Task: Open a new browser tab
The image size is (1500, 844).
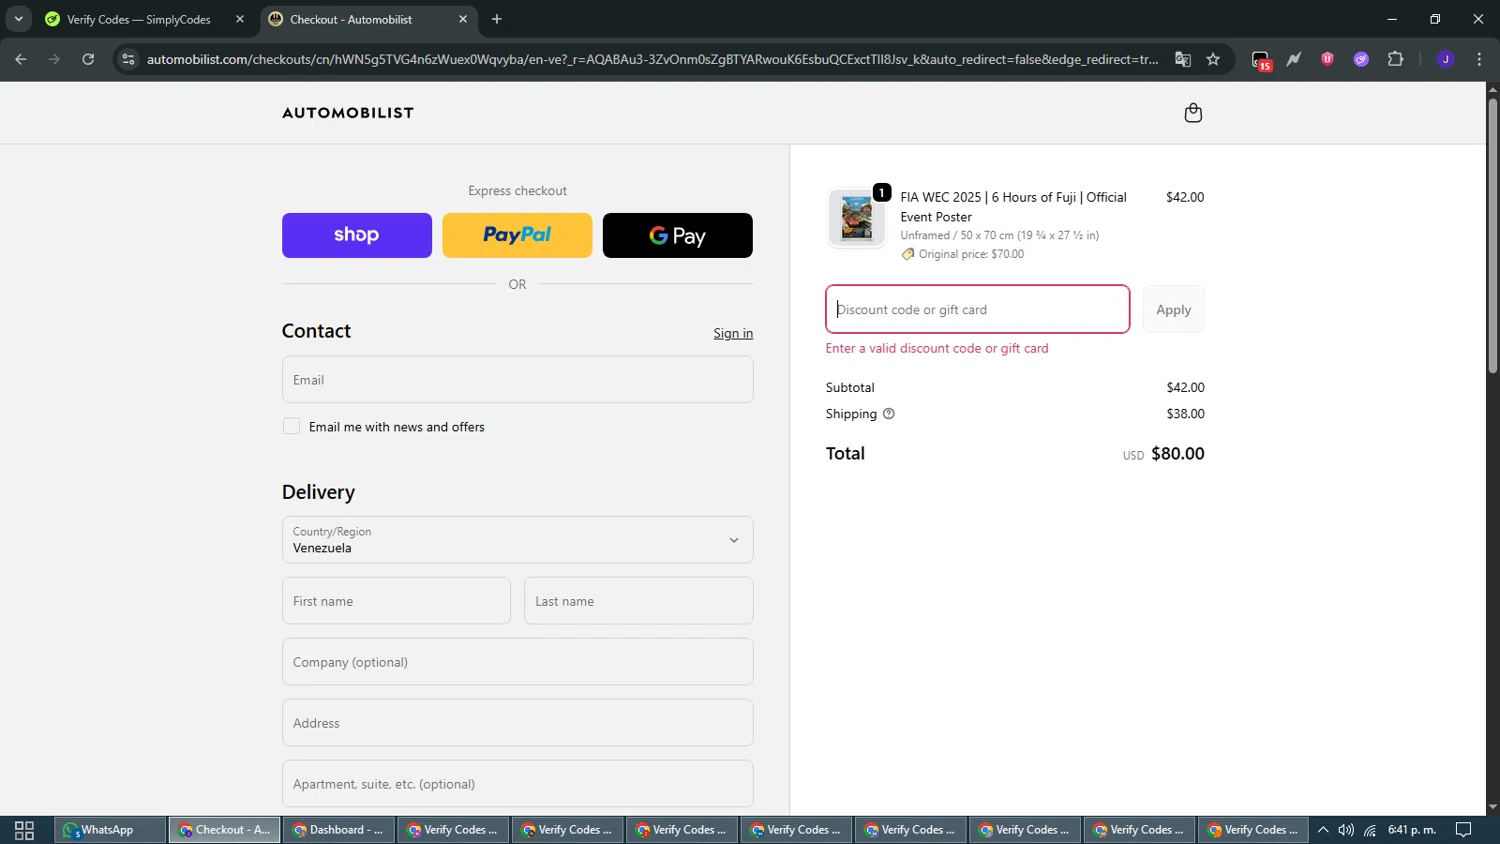Action: [x=496, y=19]
